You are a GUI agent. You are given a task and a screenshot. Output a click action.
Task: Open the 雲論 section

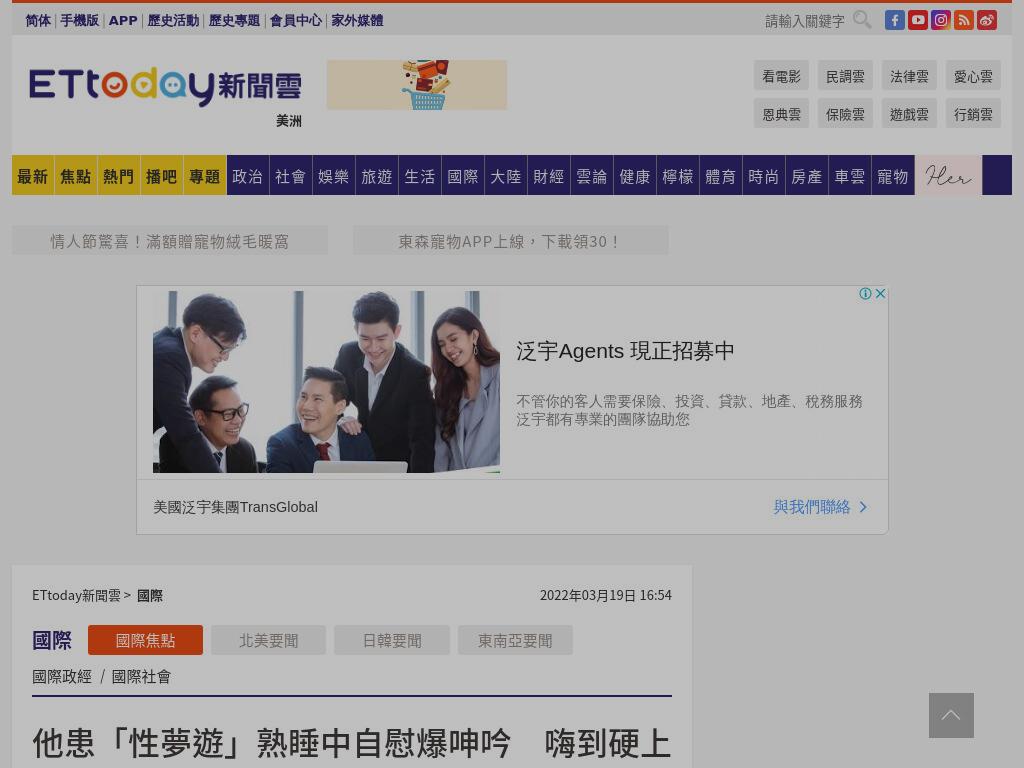click(x=592, y=176)
